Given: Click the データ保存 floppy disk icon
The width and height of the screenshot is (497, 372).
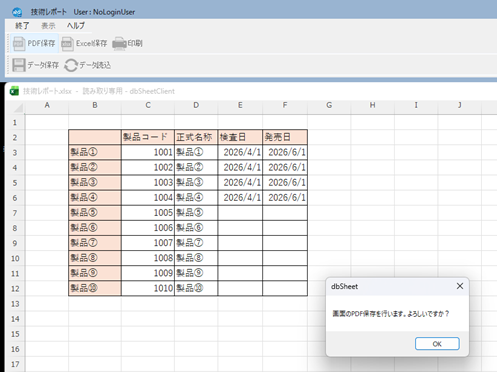Looking at the screenshot, I should [19, 65].
